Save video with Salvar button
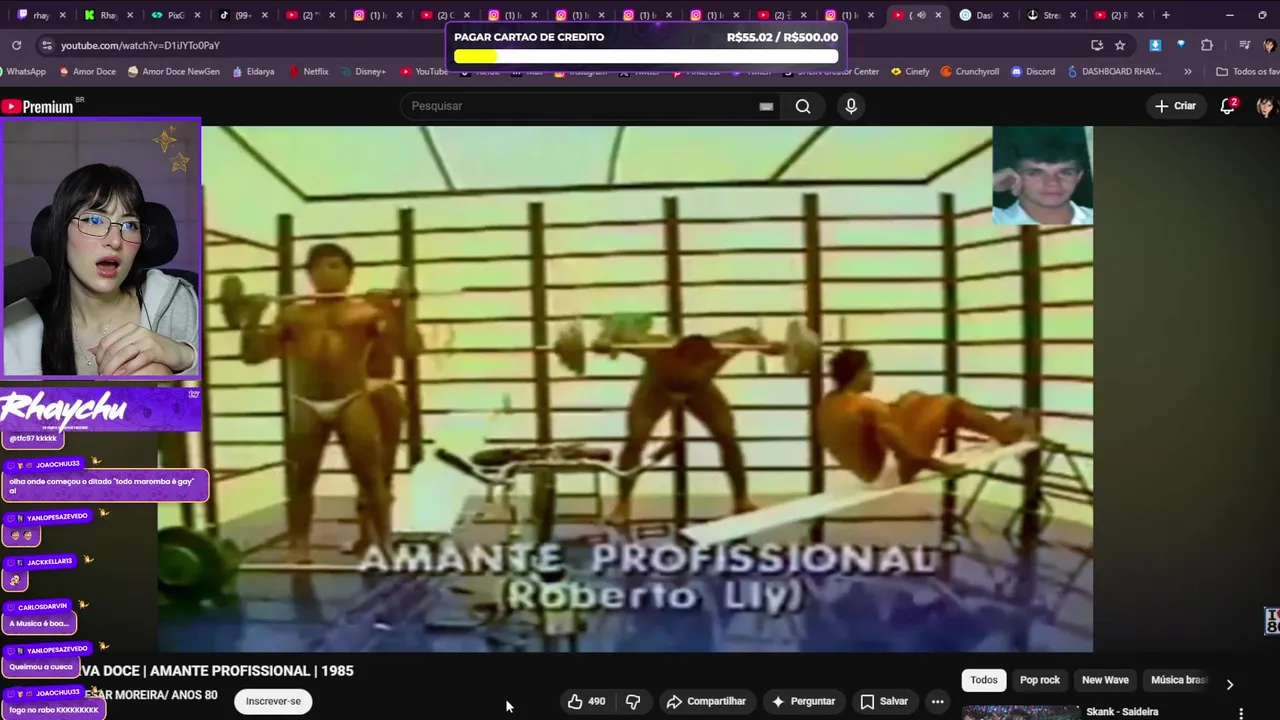Screen dimensions: 1280x720 (884, 701)
